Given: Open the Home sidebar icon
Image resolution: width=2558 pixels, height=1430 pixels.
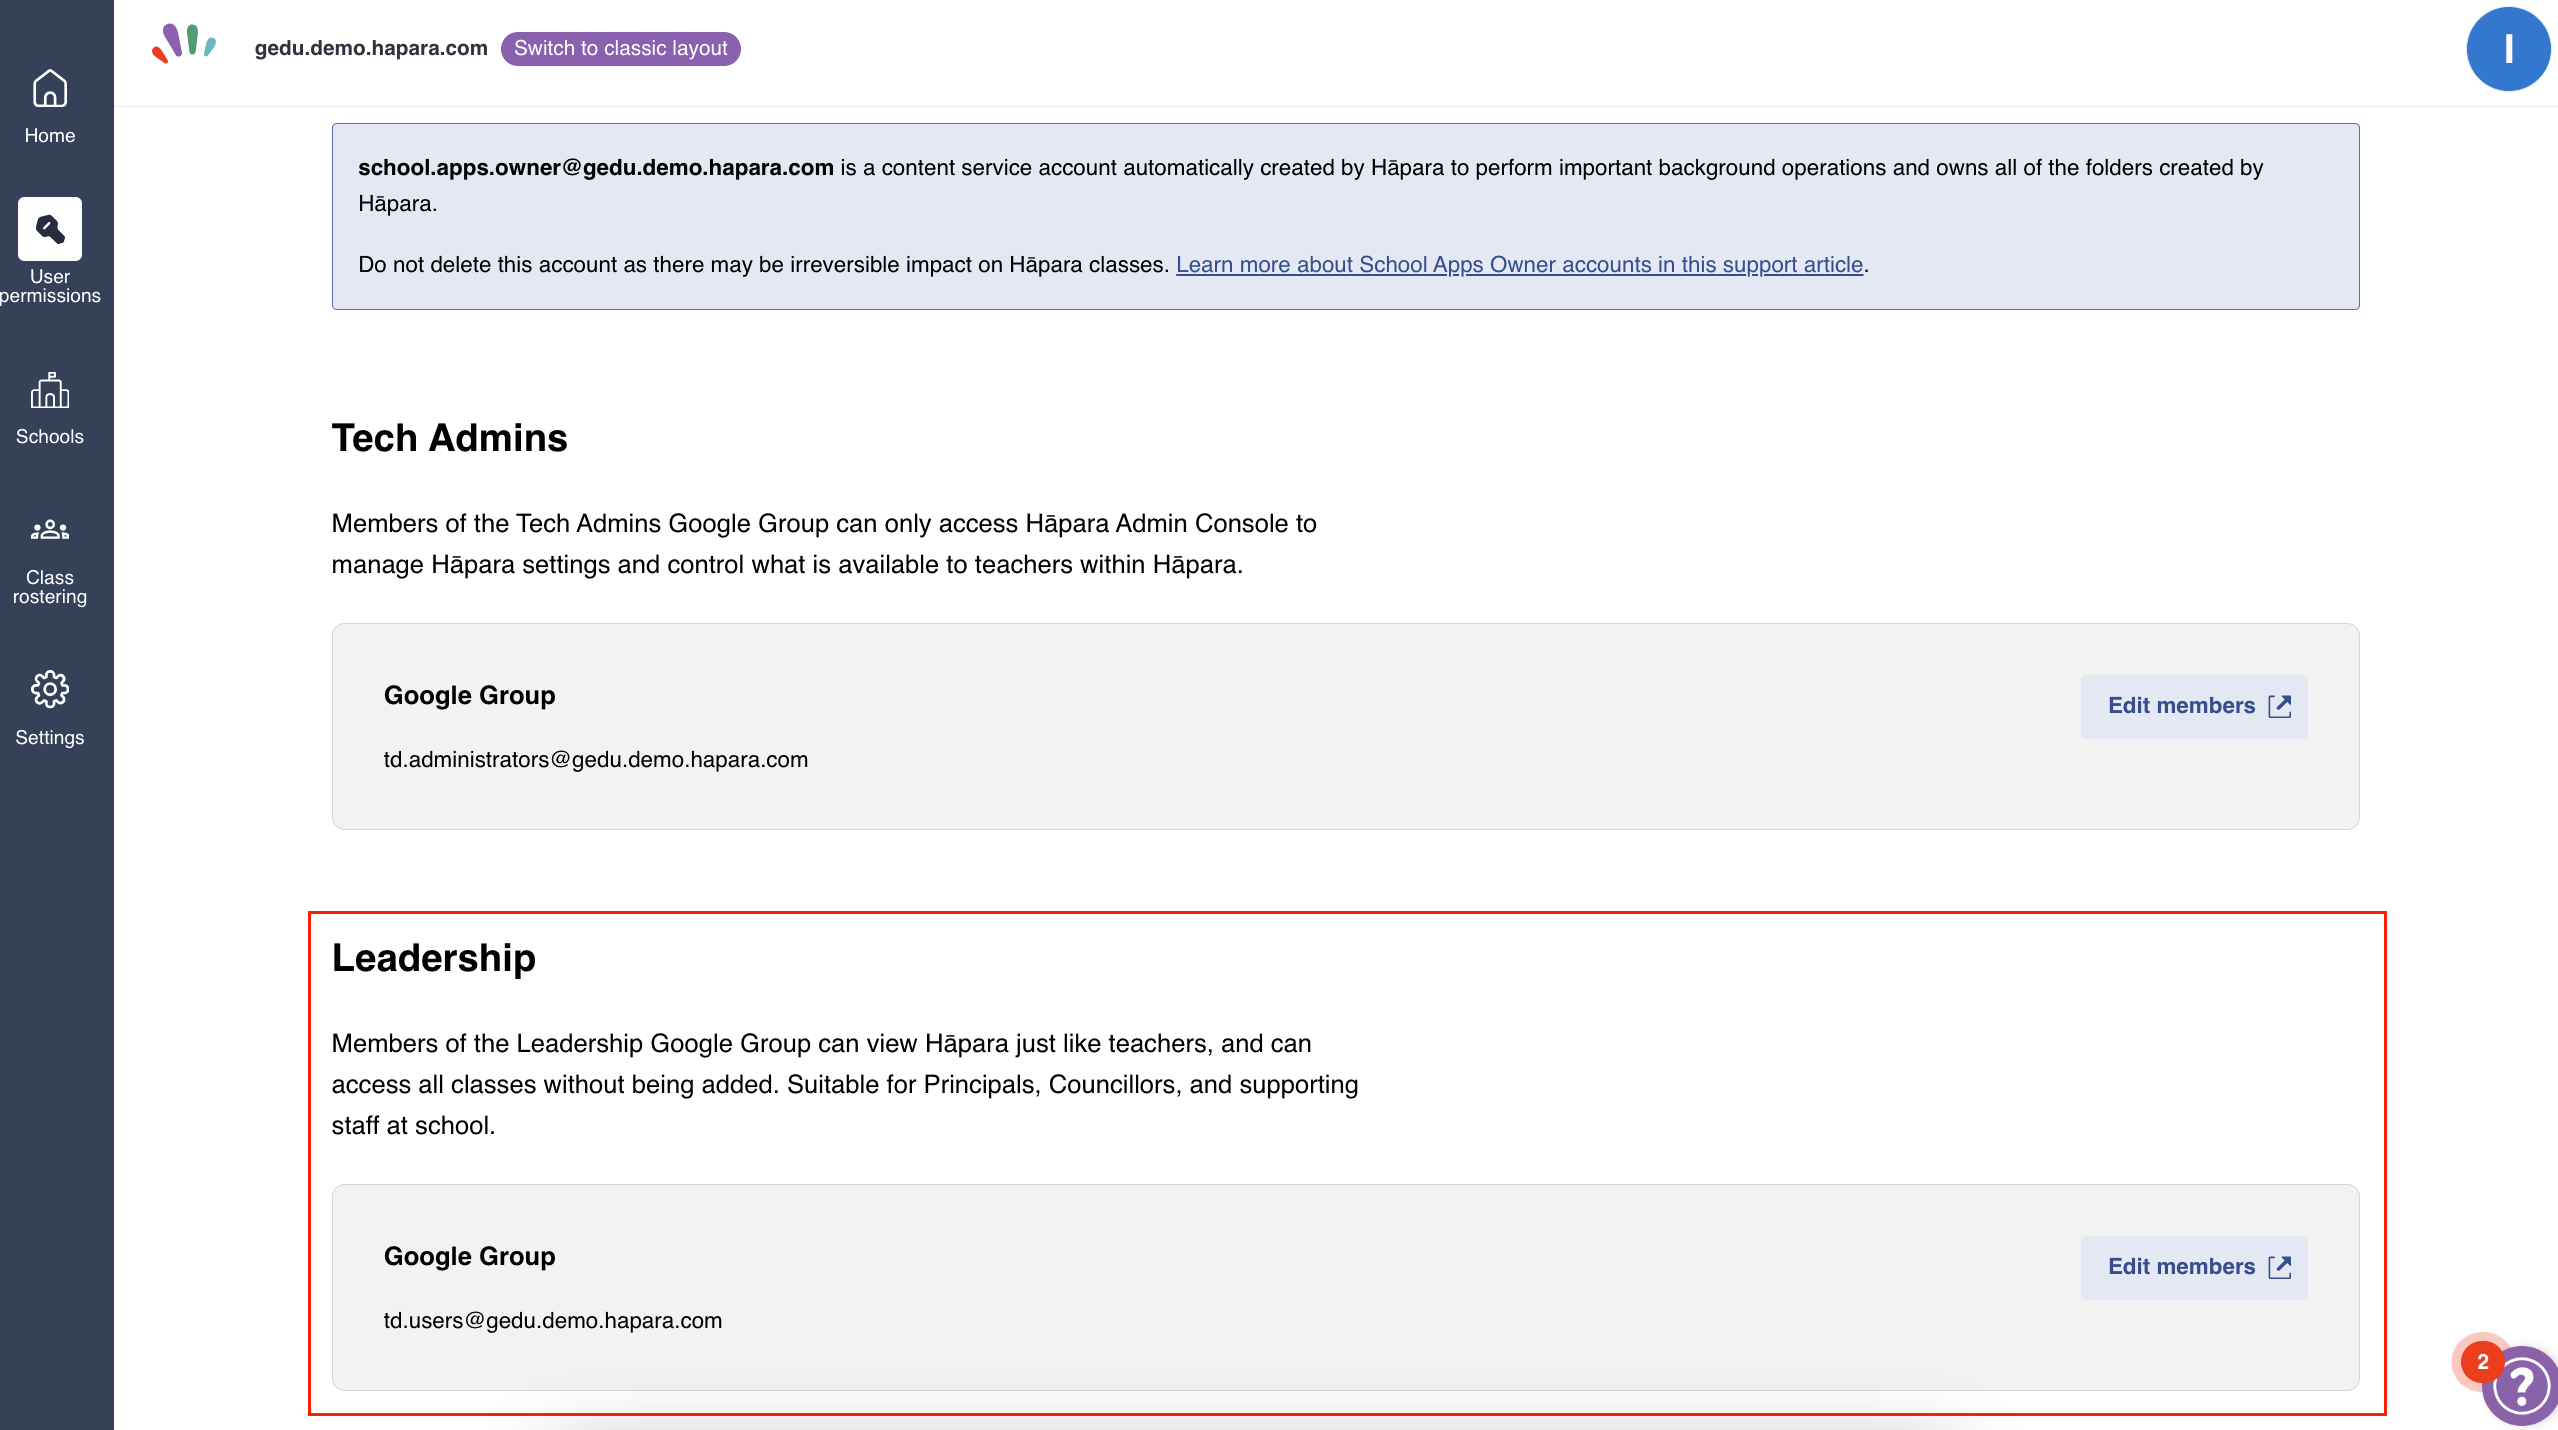Looking at the screenshot, I should (x=49, y=89).
